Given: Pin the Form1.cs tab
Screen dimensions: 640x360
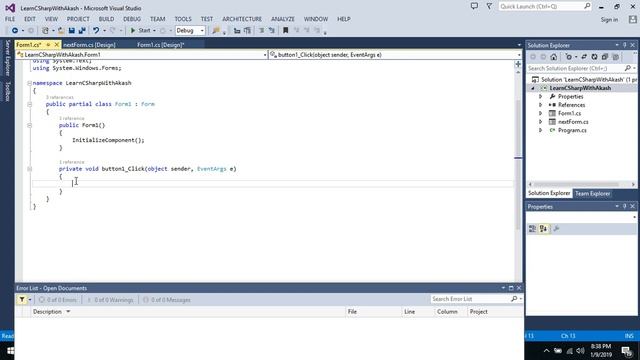Looking at the screenshot, I should point(48,44).
